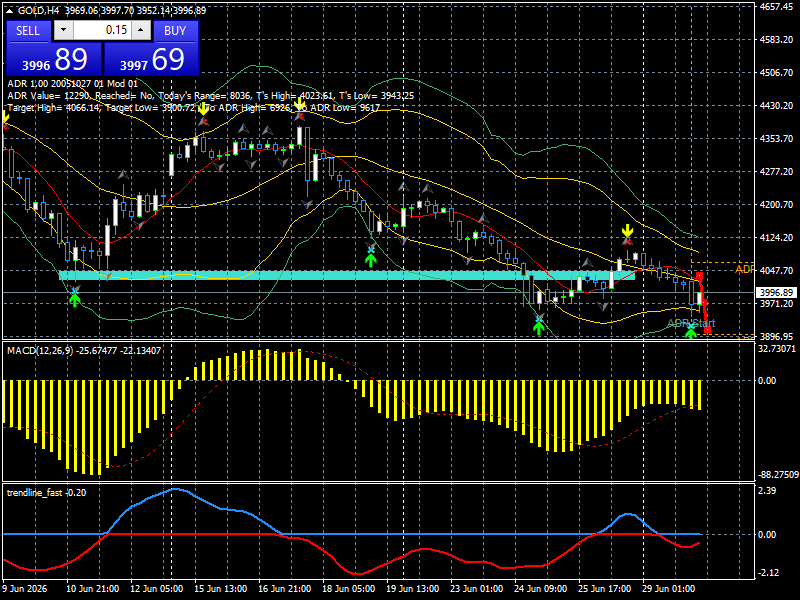The image size is (800, 600).
Task: Click the MACD(12,26,9) indicator label
Action: pos(84,351)
